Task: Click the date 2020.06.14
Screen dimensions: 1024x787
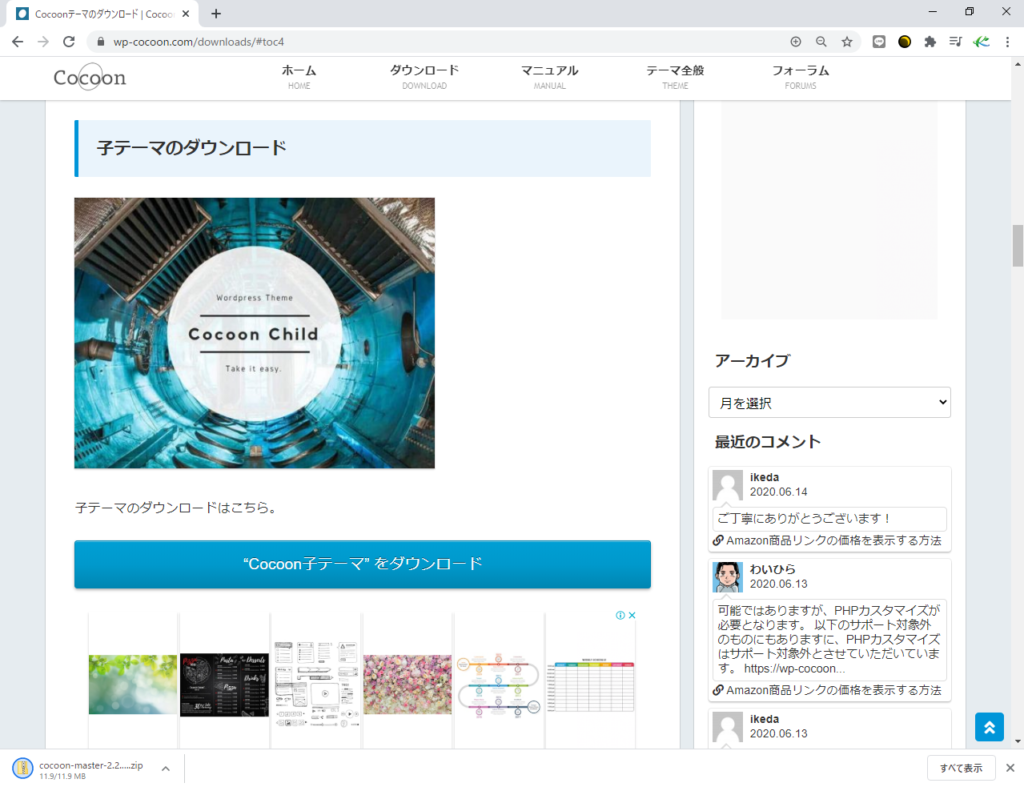Action: [x=778, y=492]
